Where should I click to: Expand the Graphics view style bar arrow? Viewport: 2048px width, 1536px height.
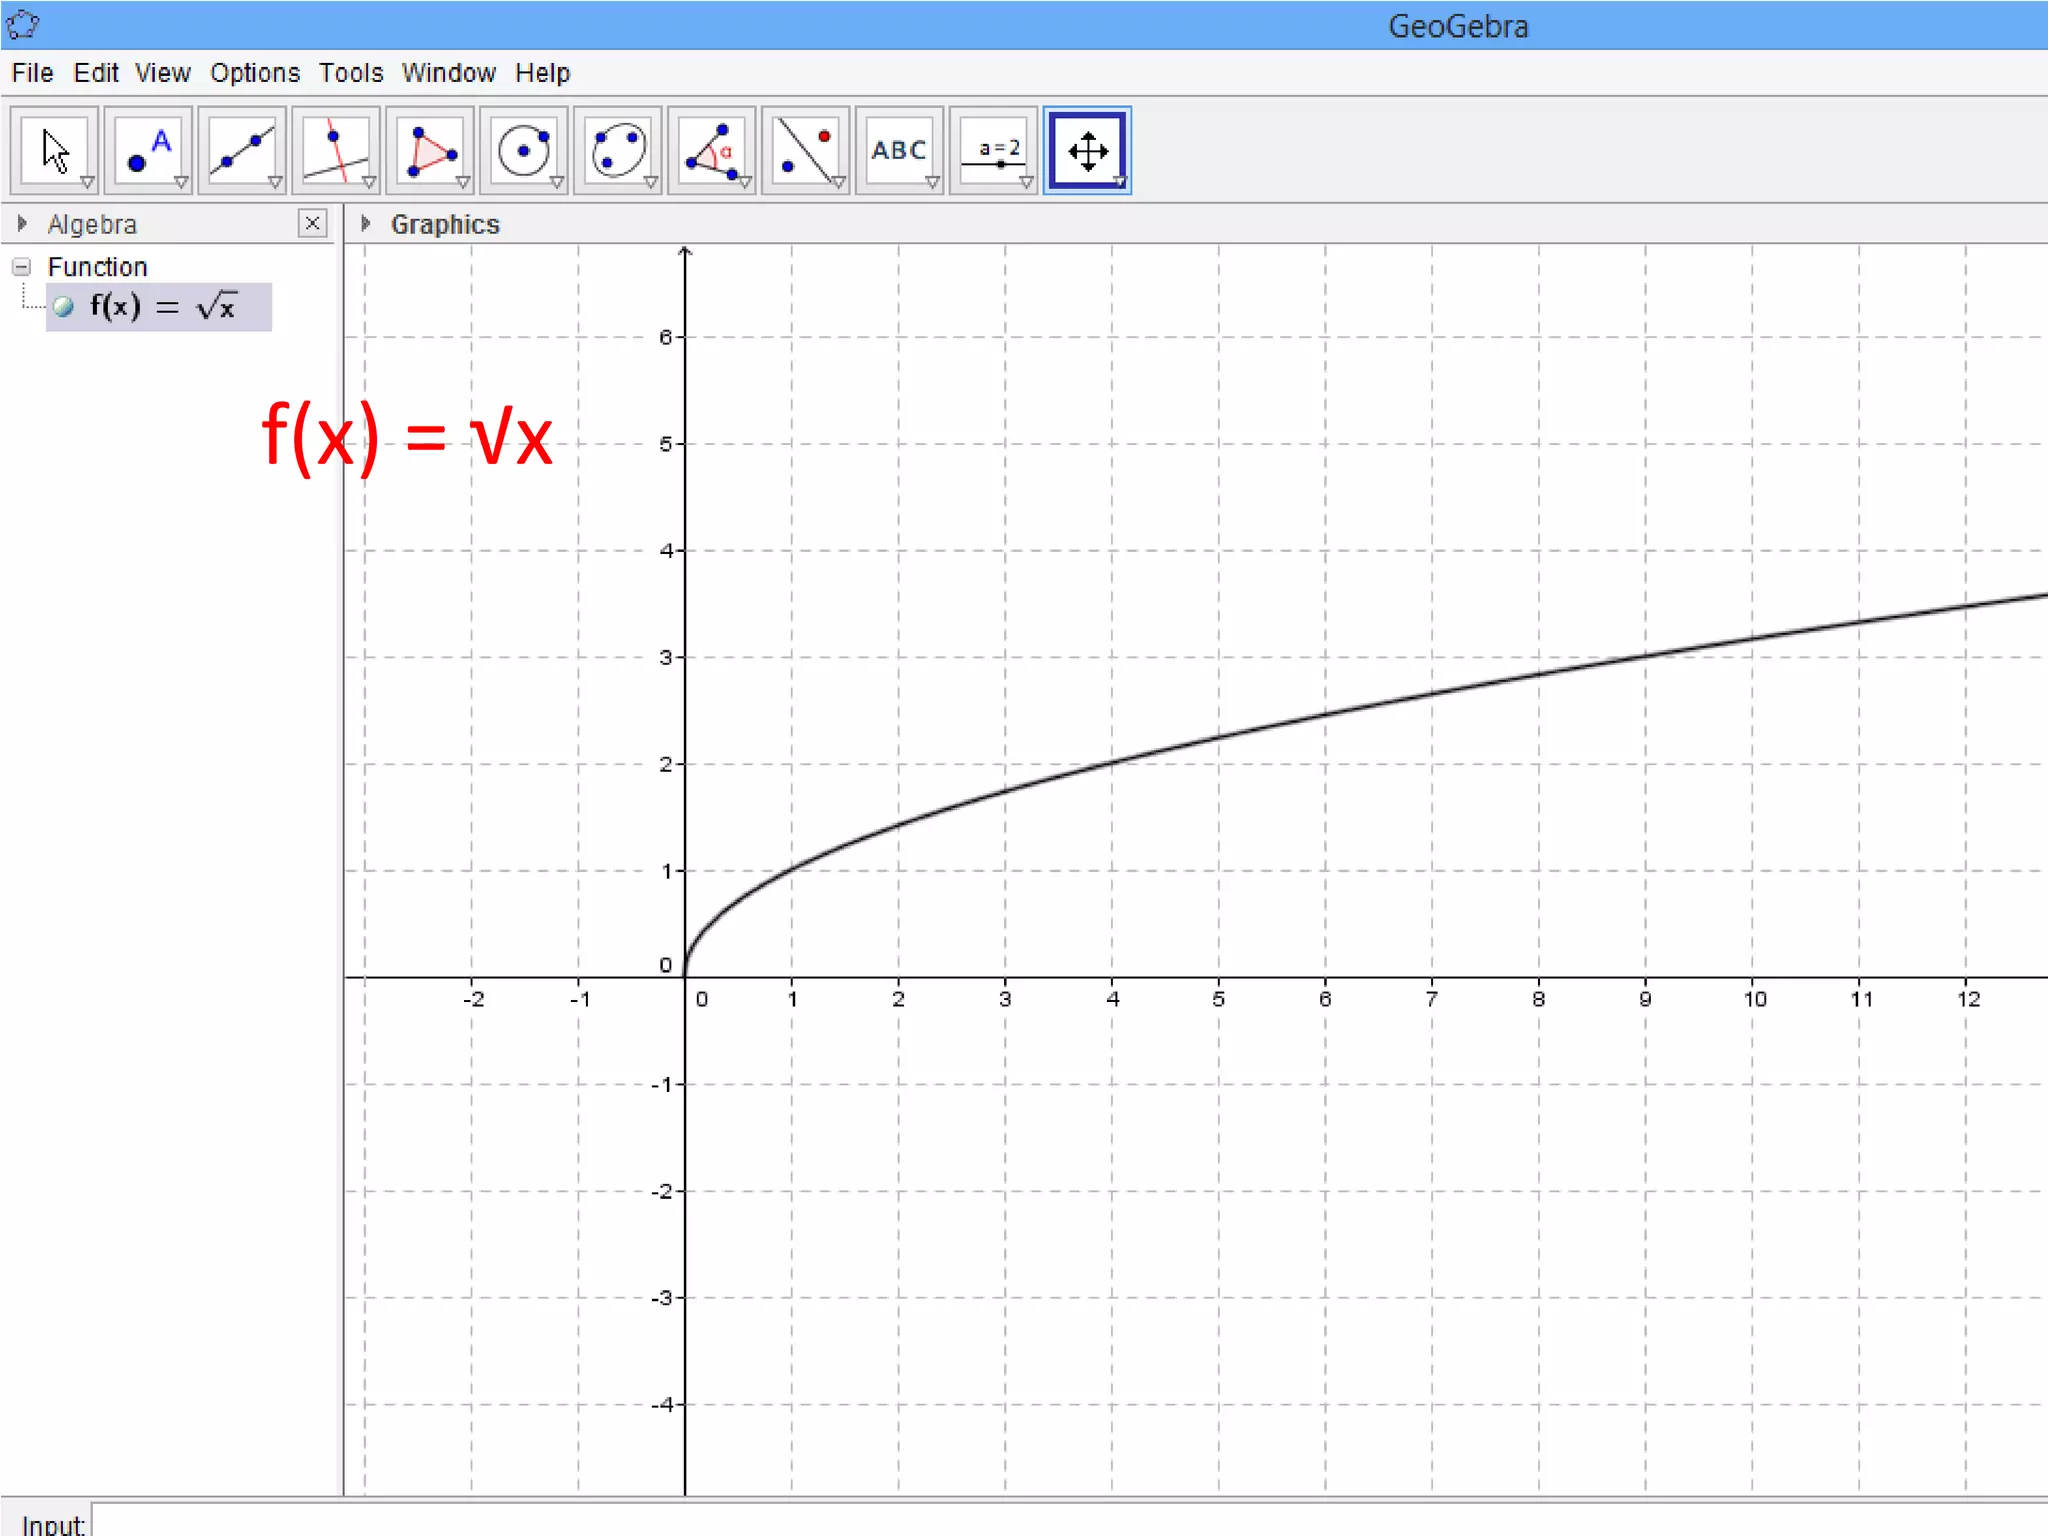(x=366, y=223)
